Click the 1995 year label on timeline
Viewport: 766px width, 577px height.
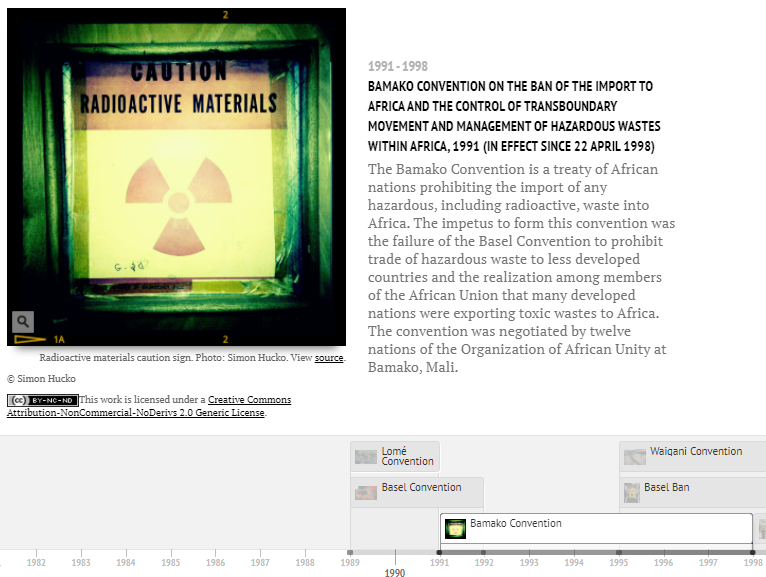click(618, 562)
